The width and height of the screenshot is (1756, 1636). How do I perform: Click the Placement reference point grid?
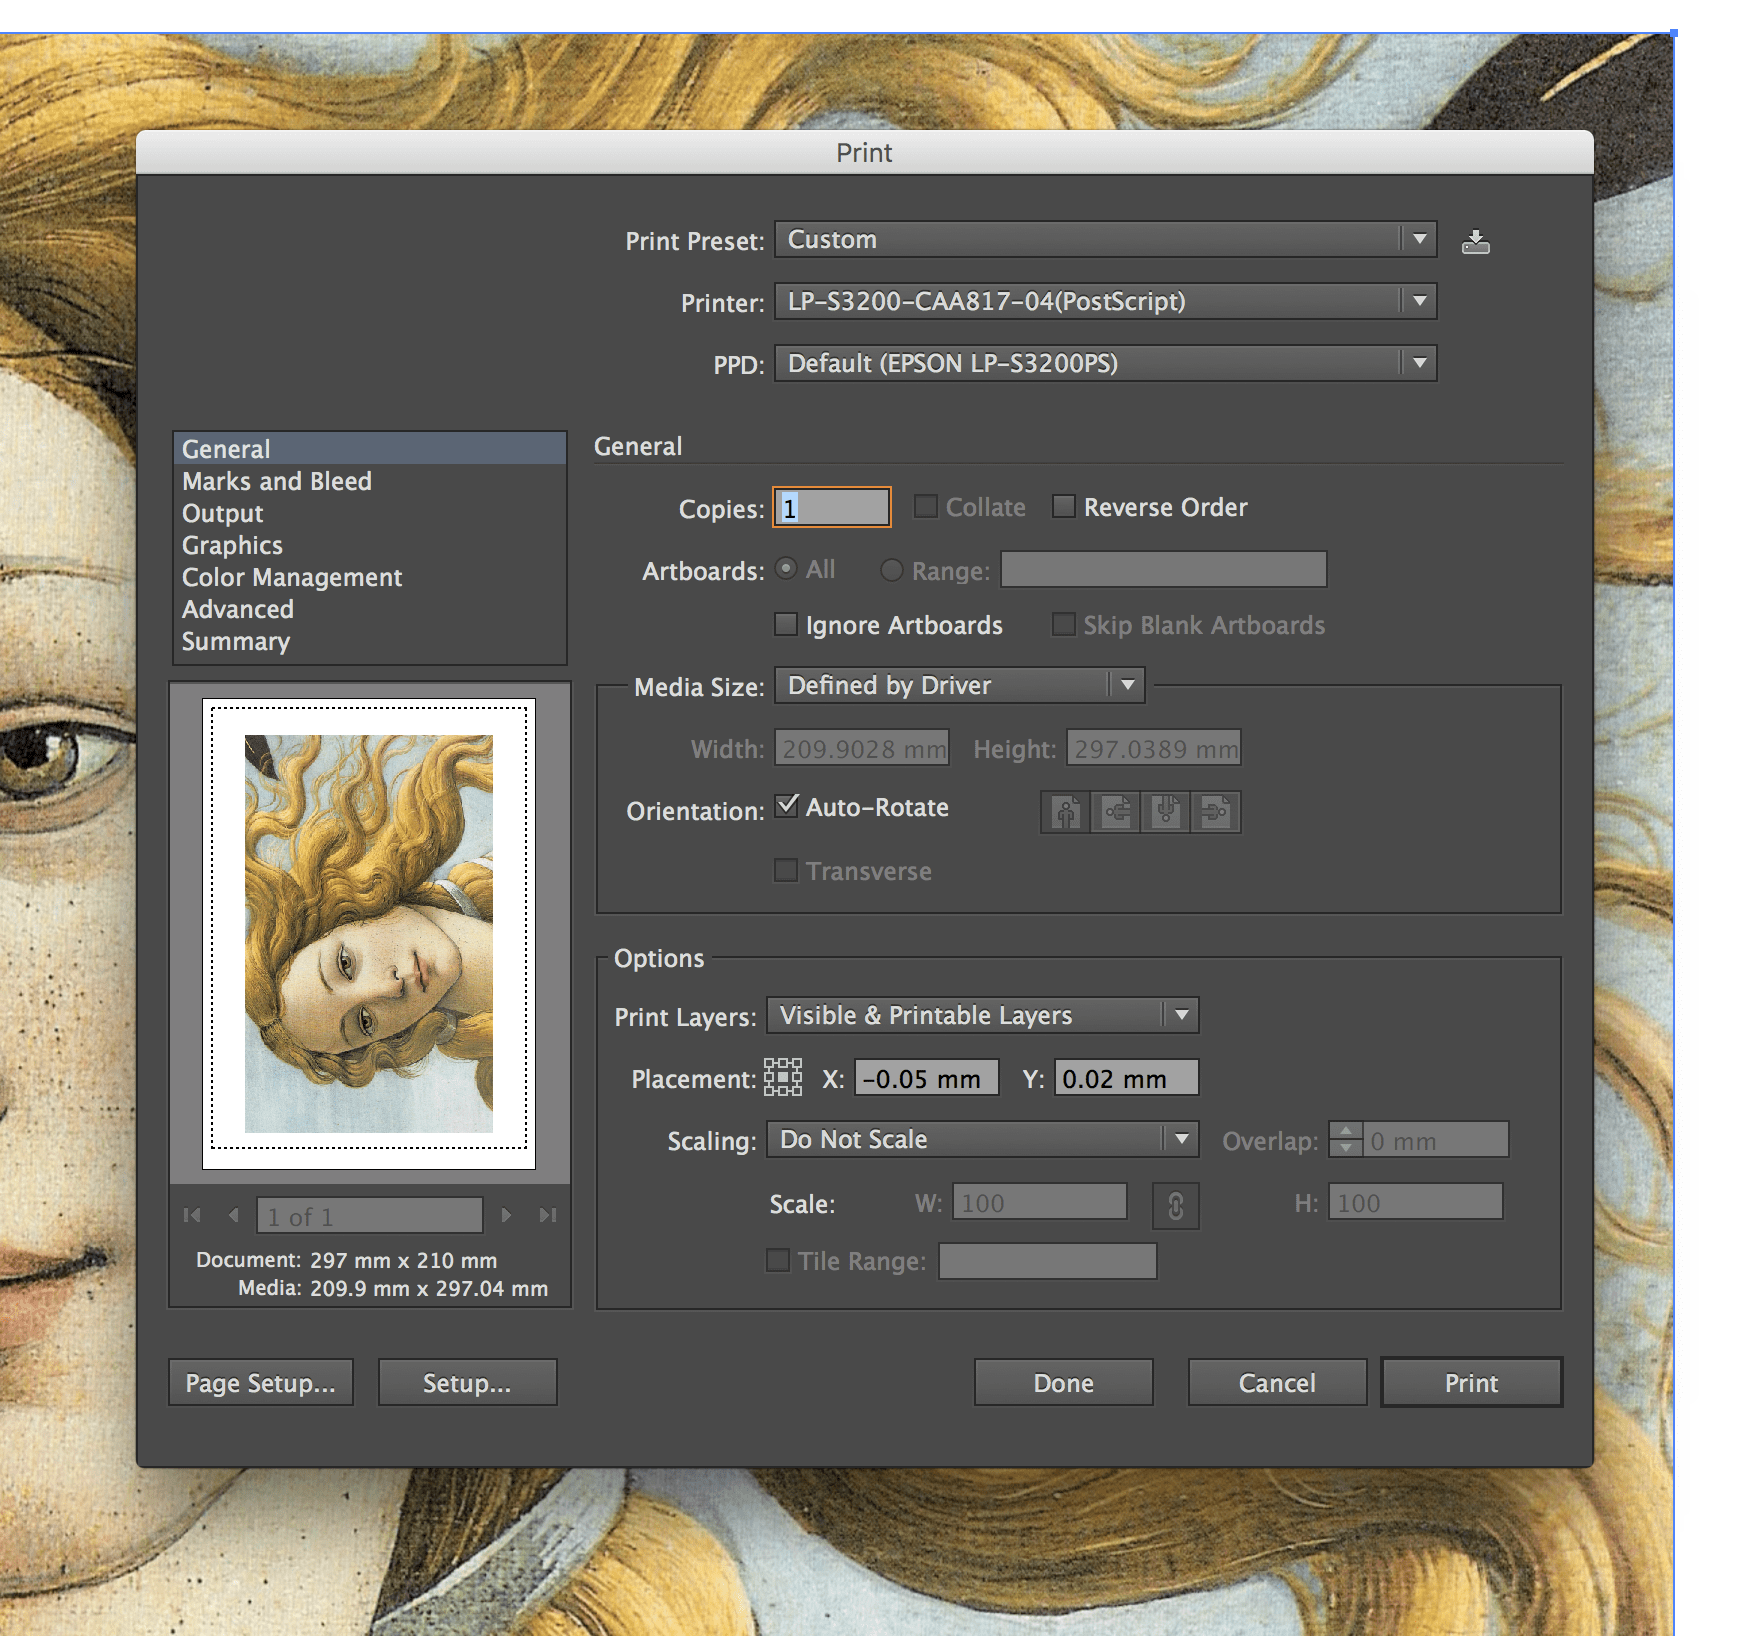pos(783,1078)
